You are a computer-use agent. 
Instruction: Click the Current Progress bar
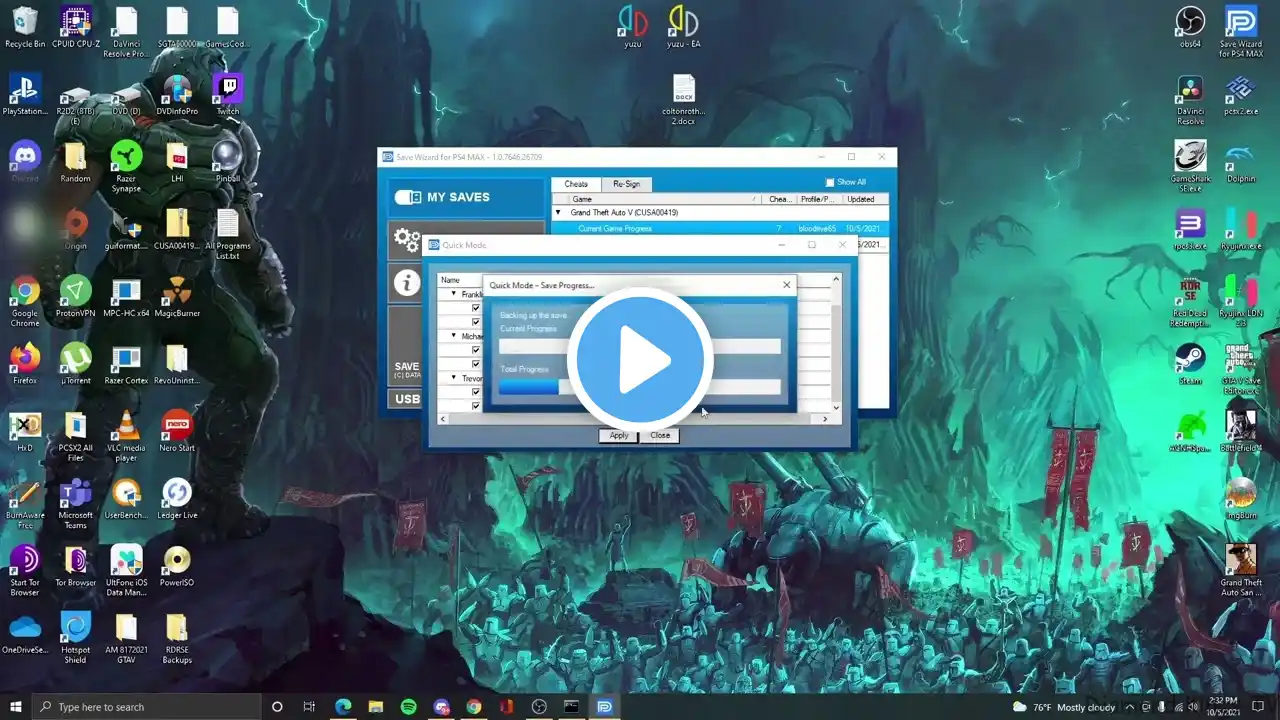coord(640,346)
